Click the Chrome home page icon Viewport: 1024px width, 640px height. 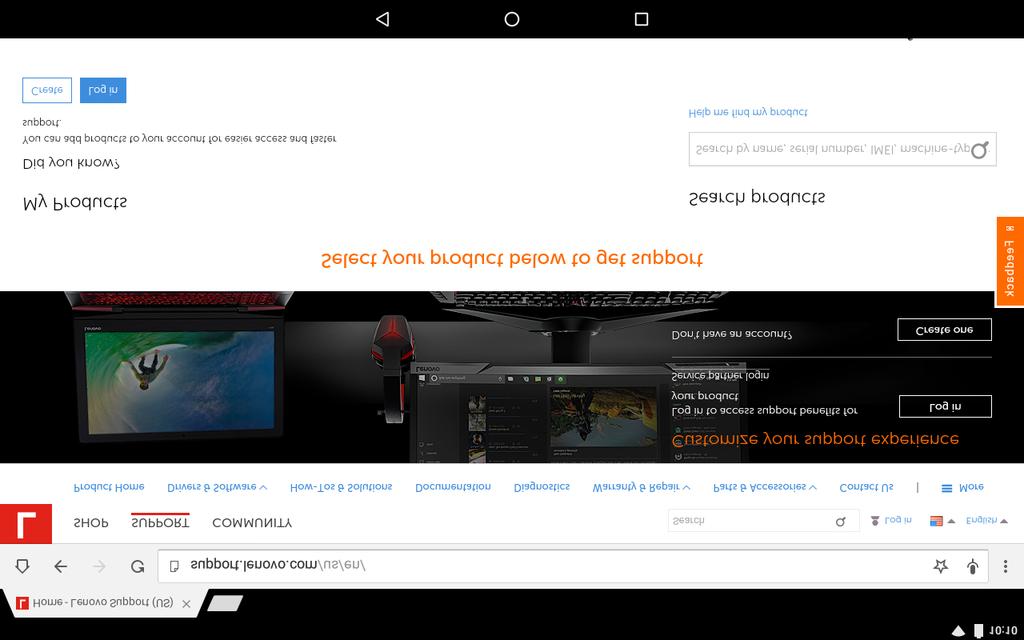click(x=22, y=566)
